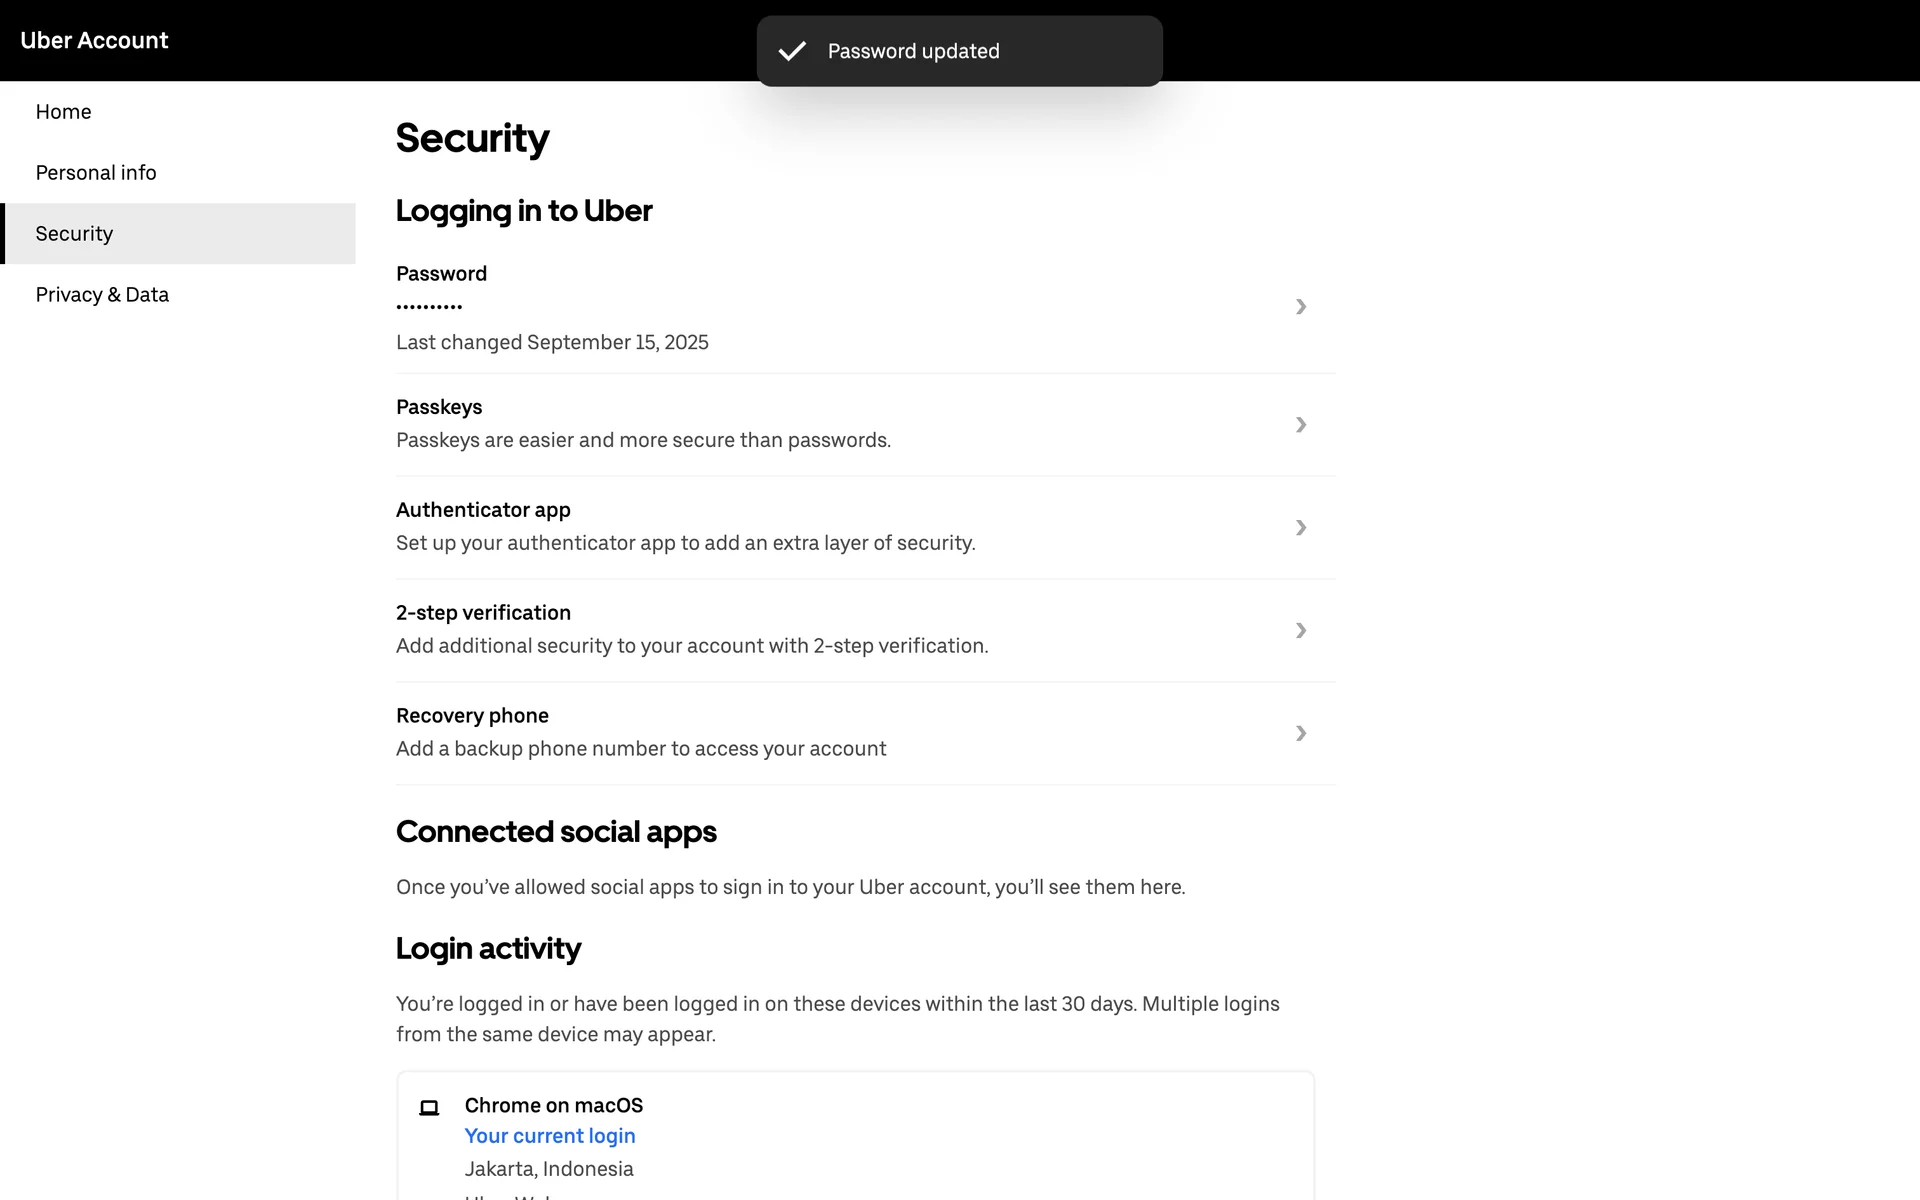
Task: Click the 2-step verification heading
Action: (483, 613)
